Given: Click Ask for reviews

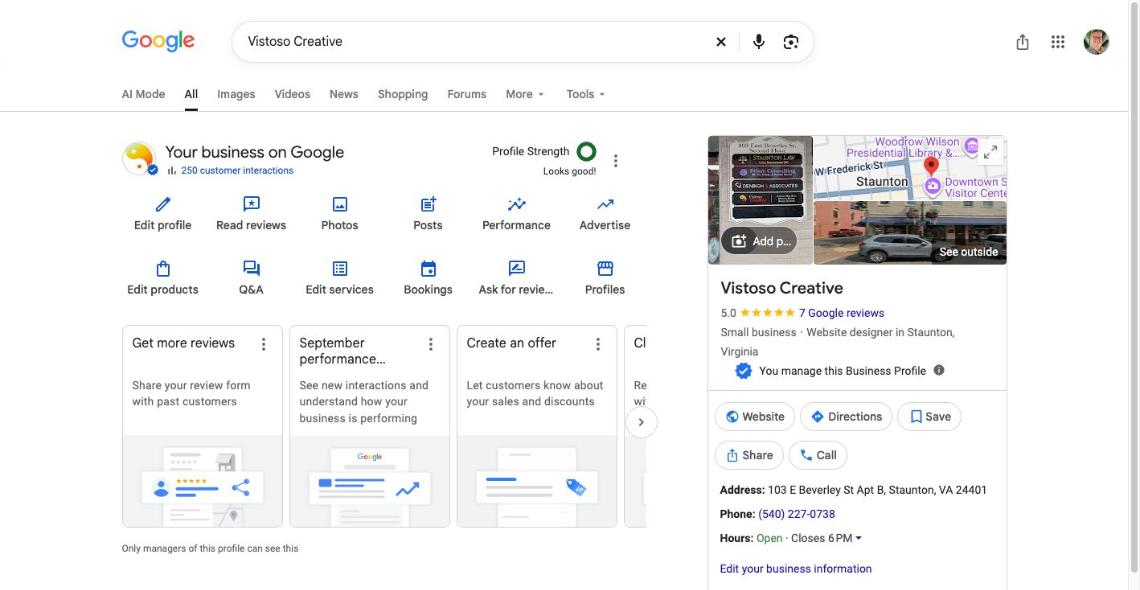Looking at the screenshot, I should click(516, 278).
